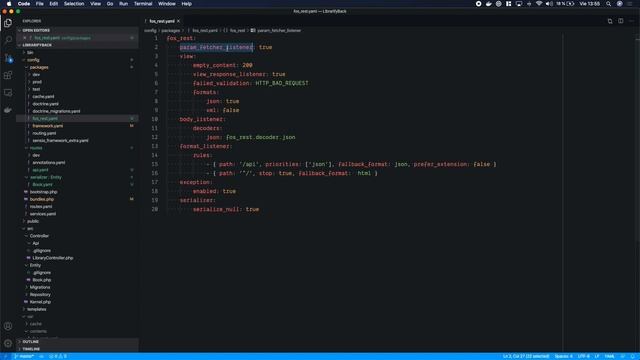The height and width of the screenshot is (360, 640).
Task: Expand the bin folder
Action: (30, 53)
